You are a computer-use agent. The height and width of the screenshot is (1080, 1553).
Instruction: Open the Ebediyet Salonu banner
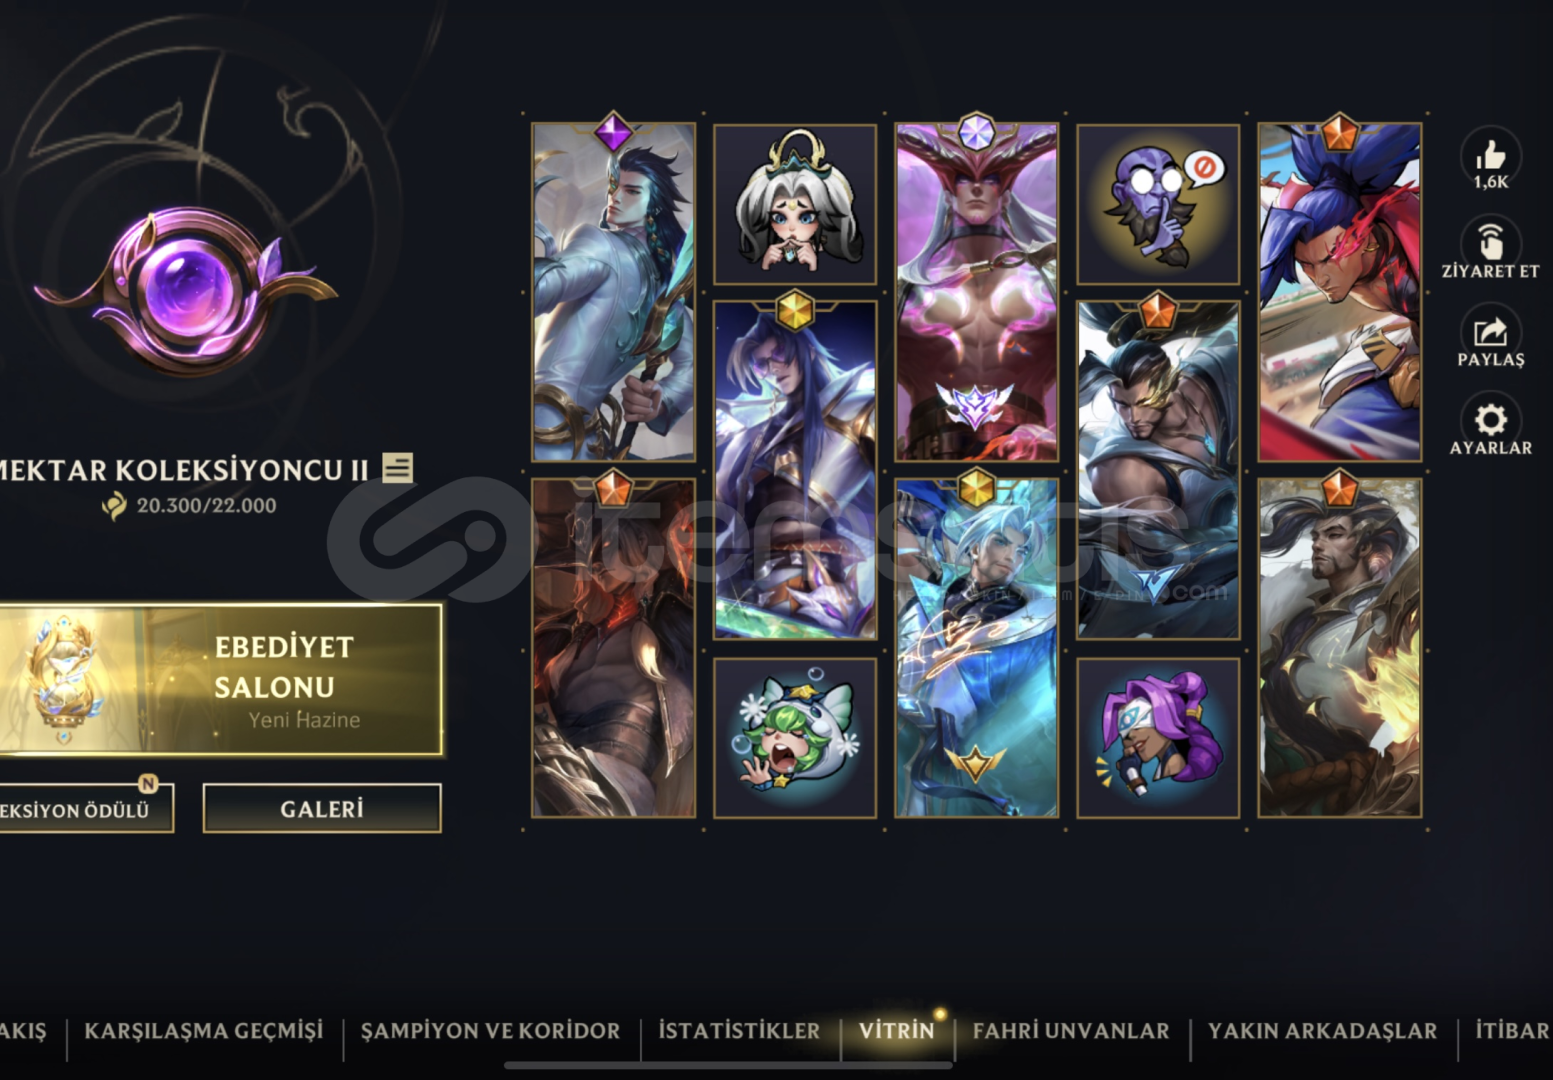click(220, 679)
